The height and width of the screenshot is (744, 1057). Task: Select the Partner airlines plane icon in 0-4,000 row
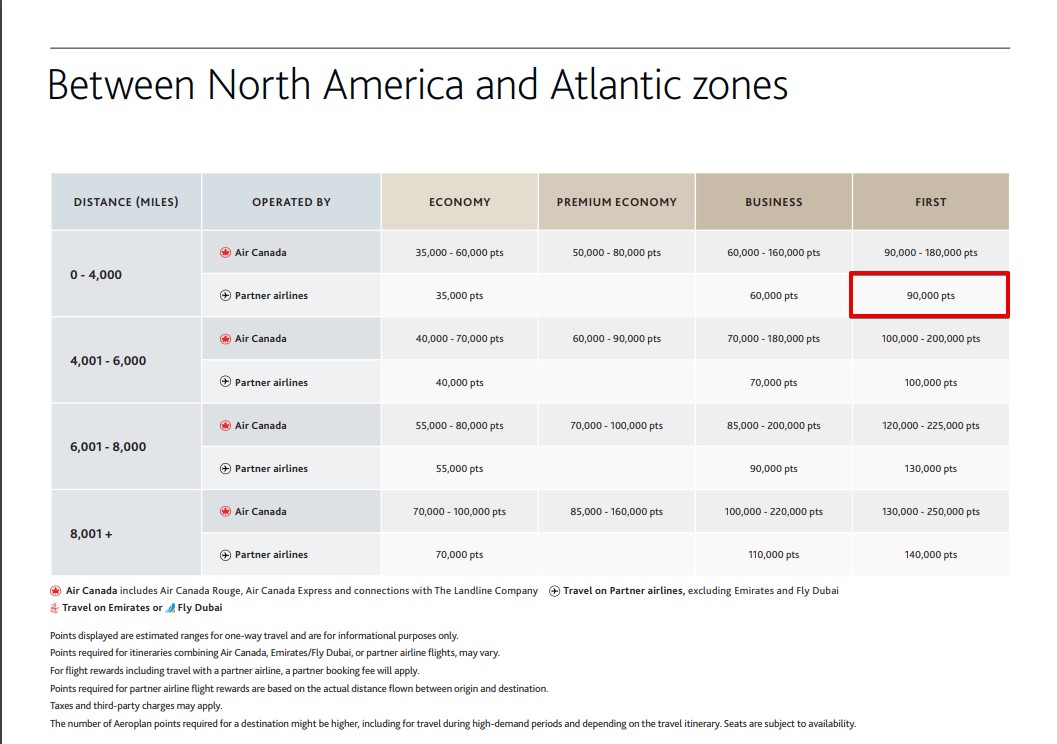click(224, 295)
